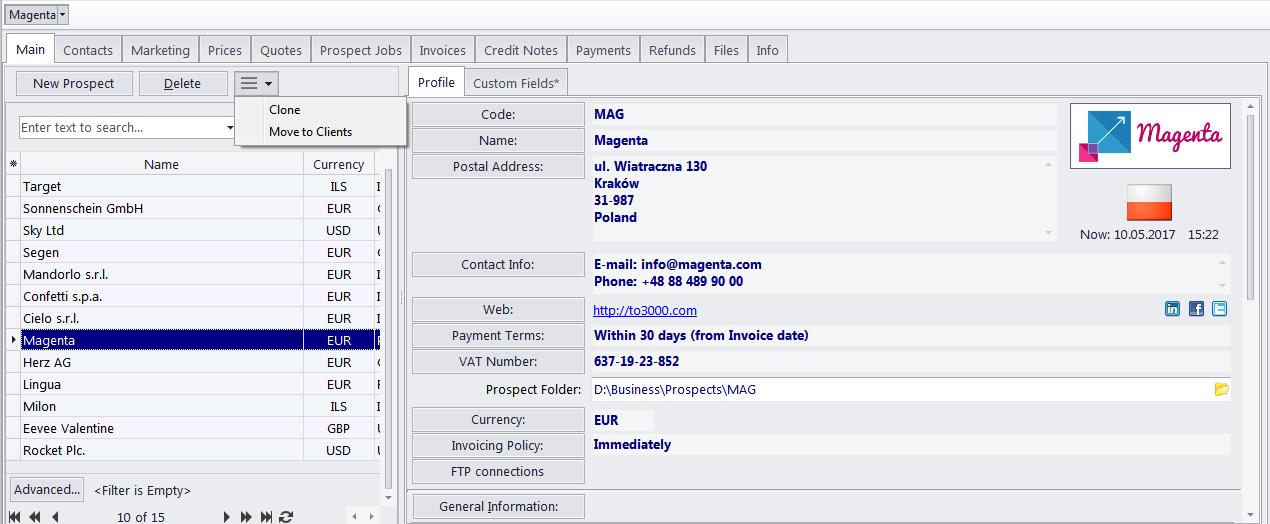Open the LinkedIn profile icon
Screen dimensions: 1270x524
(1172, 309)
